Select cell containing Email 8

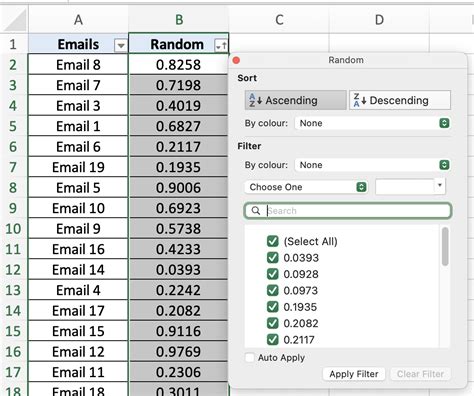(78, 65)
